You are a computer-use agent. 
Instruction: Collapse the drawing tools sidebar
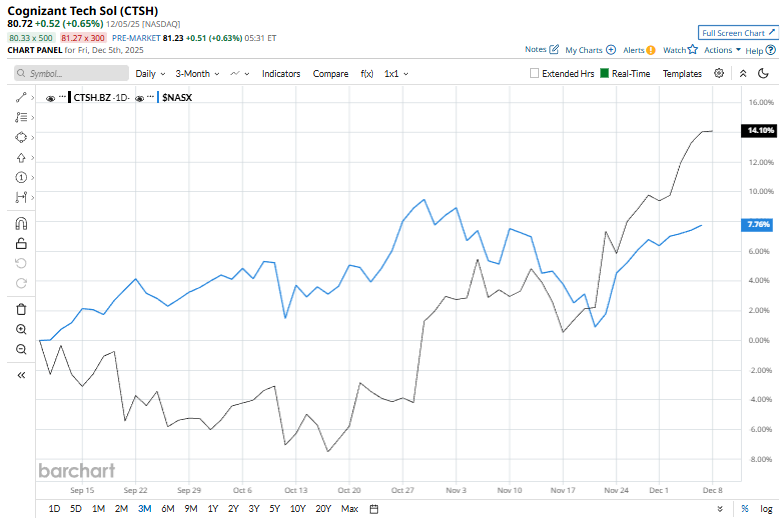coord(21,375)
